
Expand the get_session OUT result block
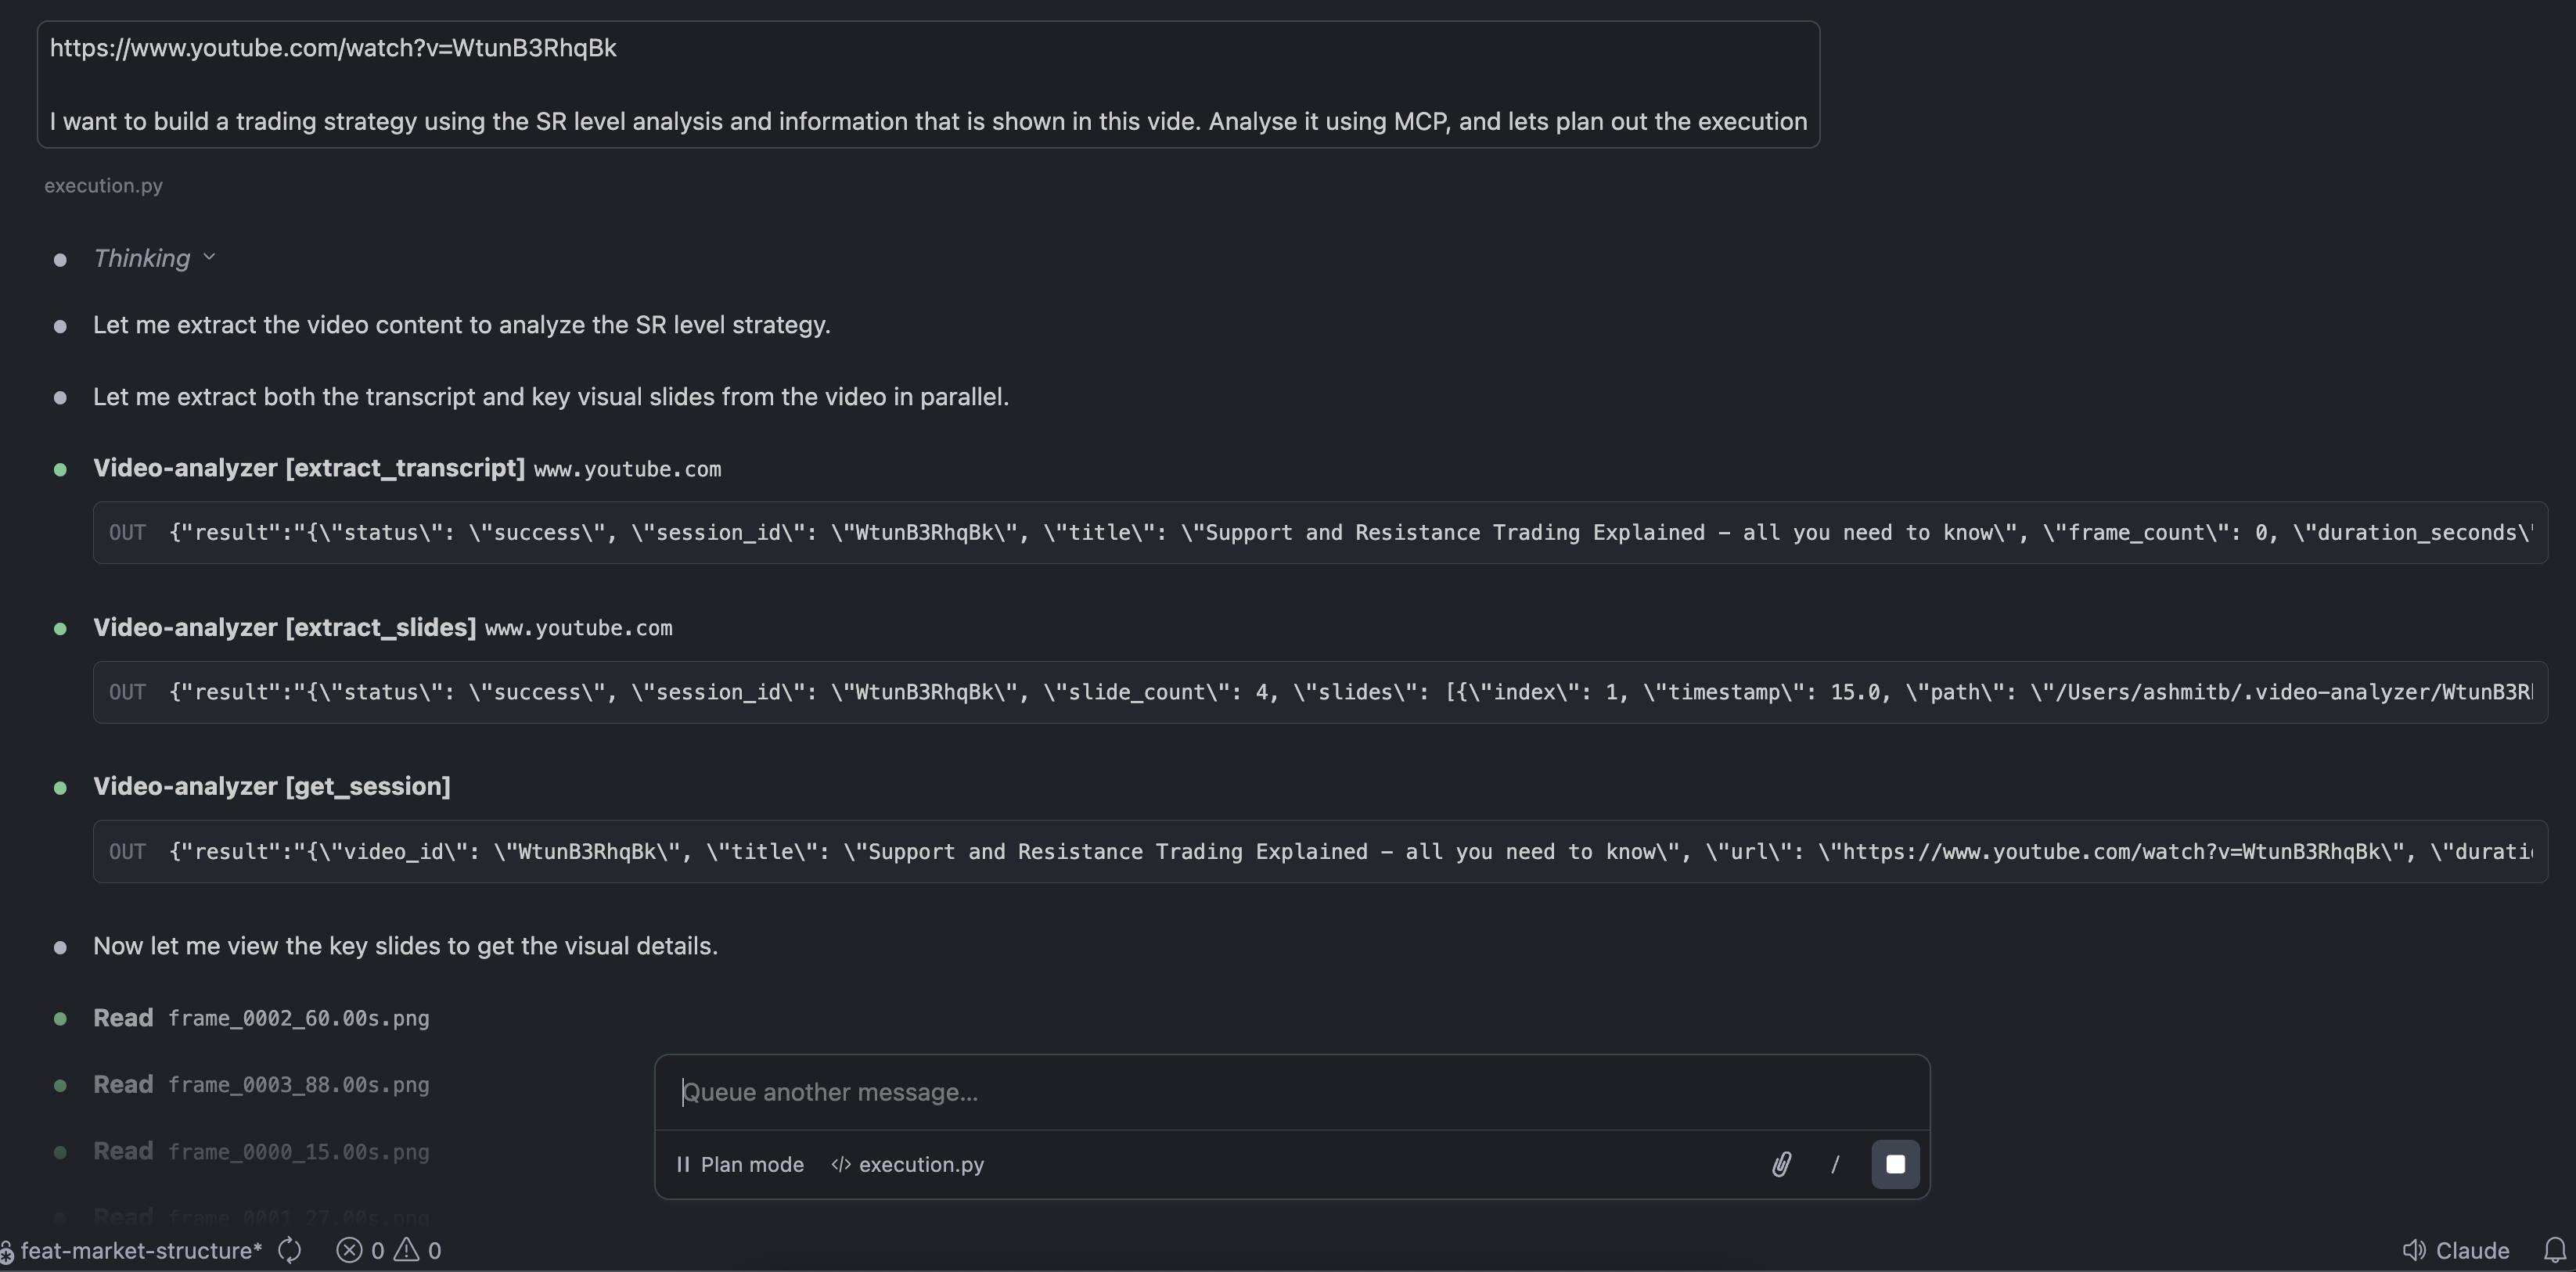coord(1320,852)
